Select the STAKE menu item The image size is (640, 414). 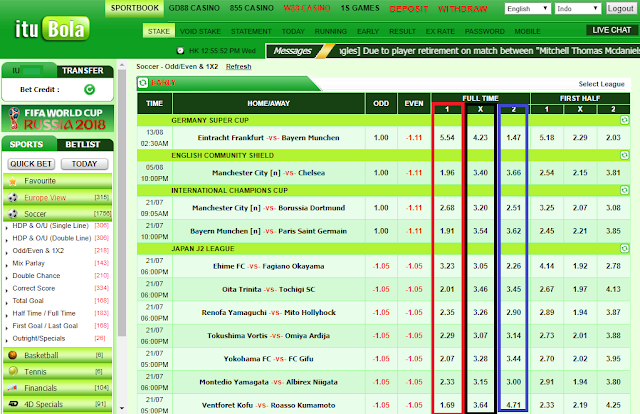(159, 31)
